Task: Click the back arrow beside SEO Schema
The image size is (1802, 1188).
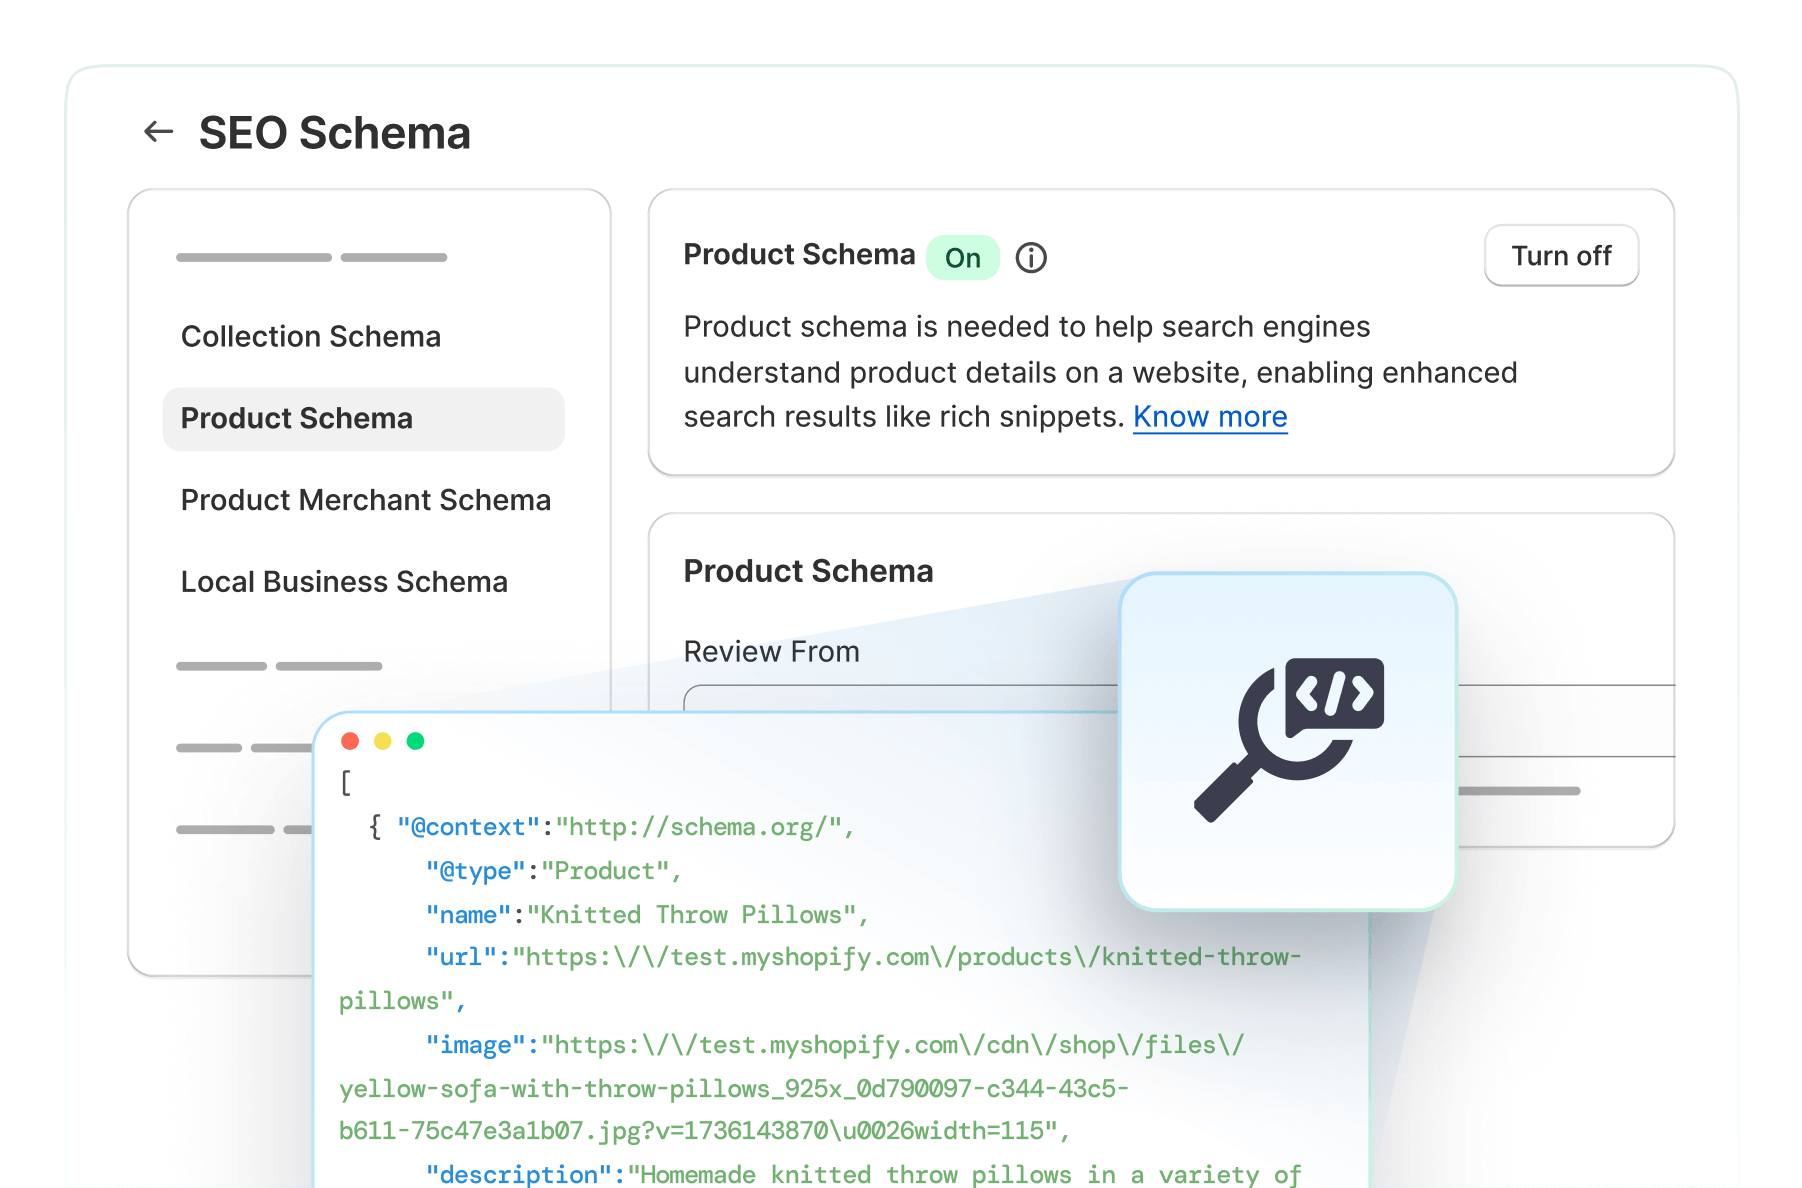Action: (158, 132)
